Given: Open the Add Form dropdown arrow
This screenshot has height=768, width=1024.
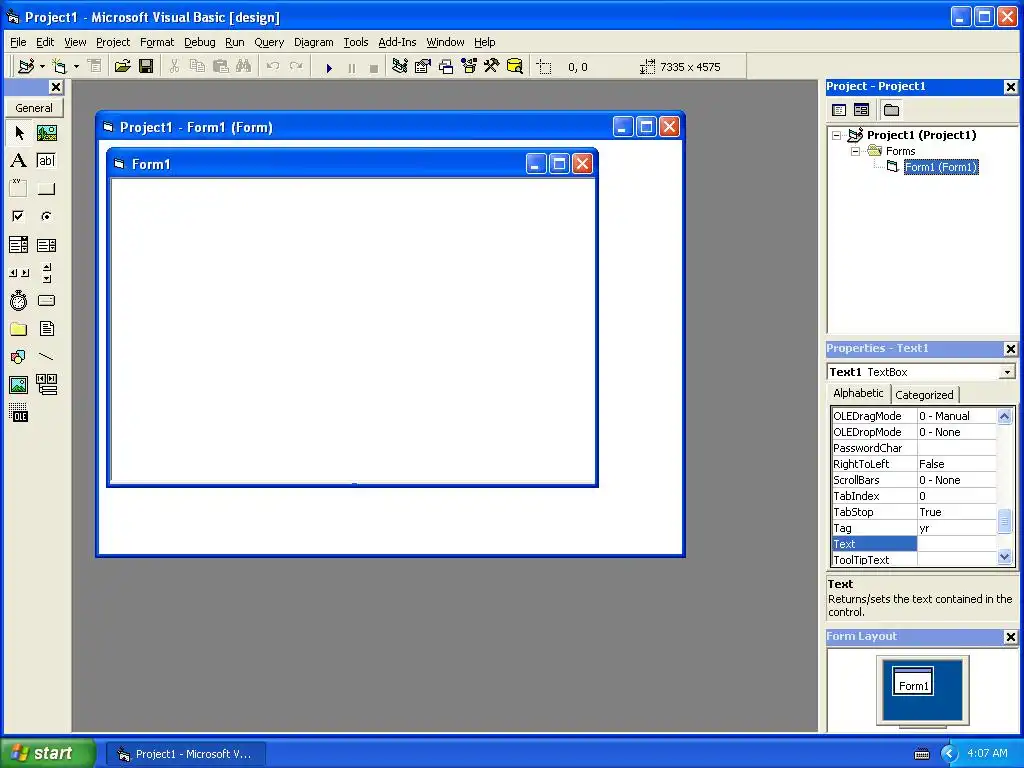Looking at the screenshot, I should pos(76,66).
